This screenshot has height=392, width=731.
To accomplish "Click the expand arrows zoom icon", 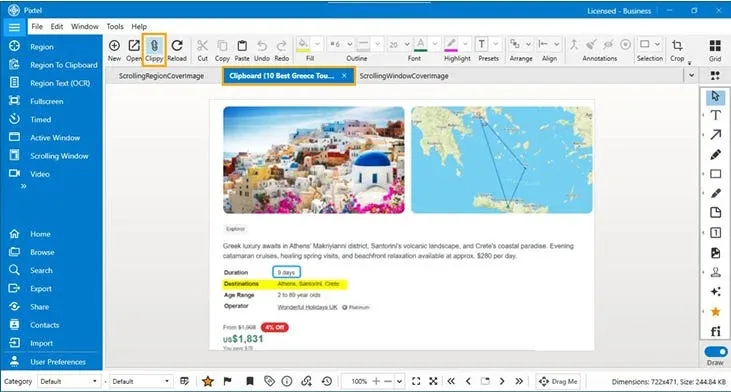I will [x=433, y=381].
